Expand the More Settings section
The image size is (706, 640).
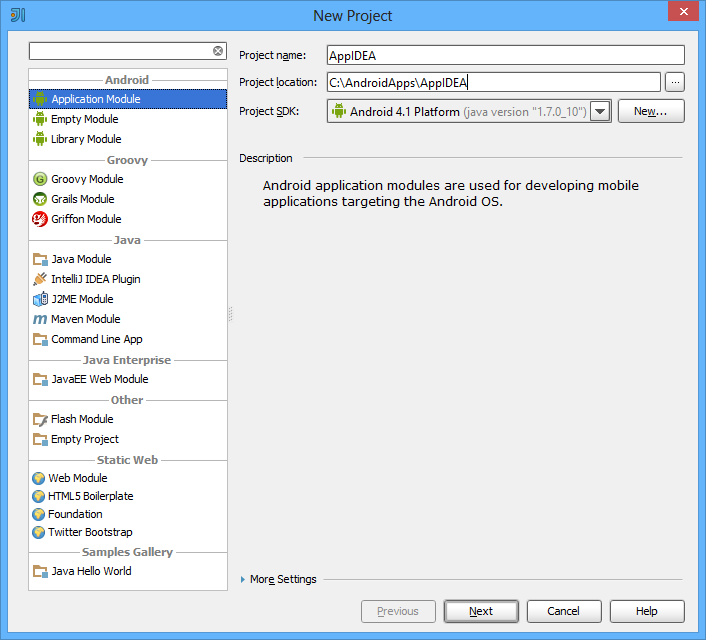pos(243,579)
